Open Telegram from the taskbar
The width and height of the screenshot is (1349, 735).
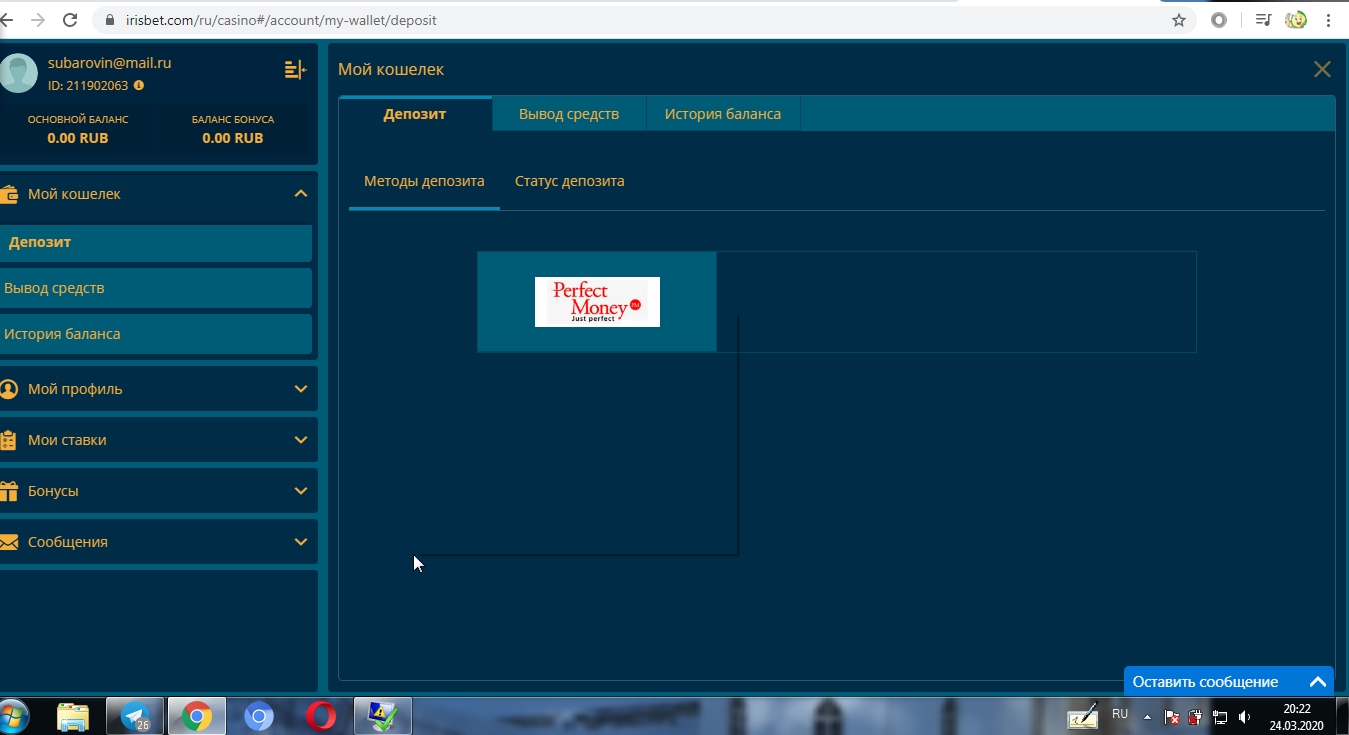[135, 716]
